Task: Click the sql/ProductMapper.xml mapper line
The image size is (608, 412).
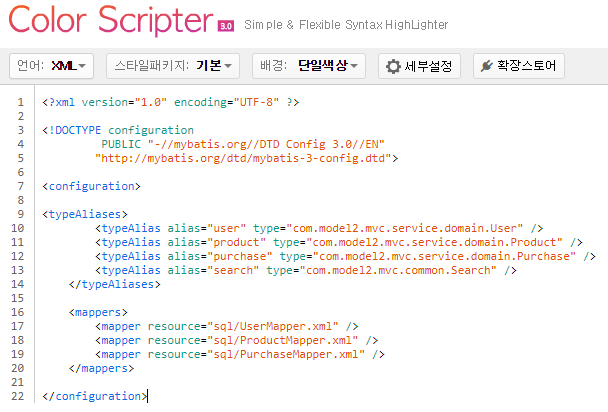Action: (x=237, y=340)
